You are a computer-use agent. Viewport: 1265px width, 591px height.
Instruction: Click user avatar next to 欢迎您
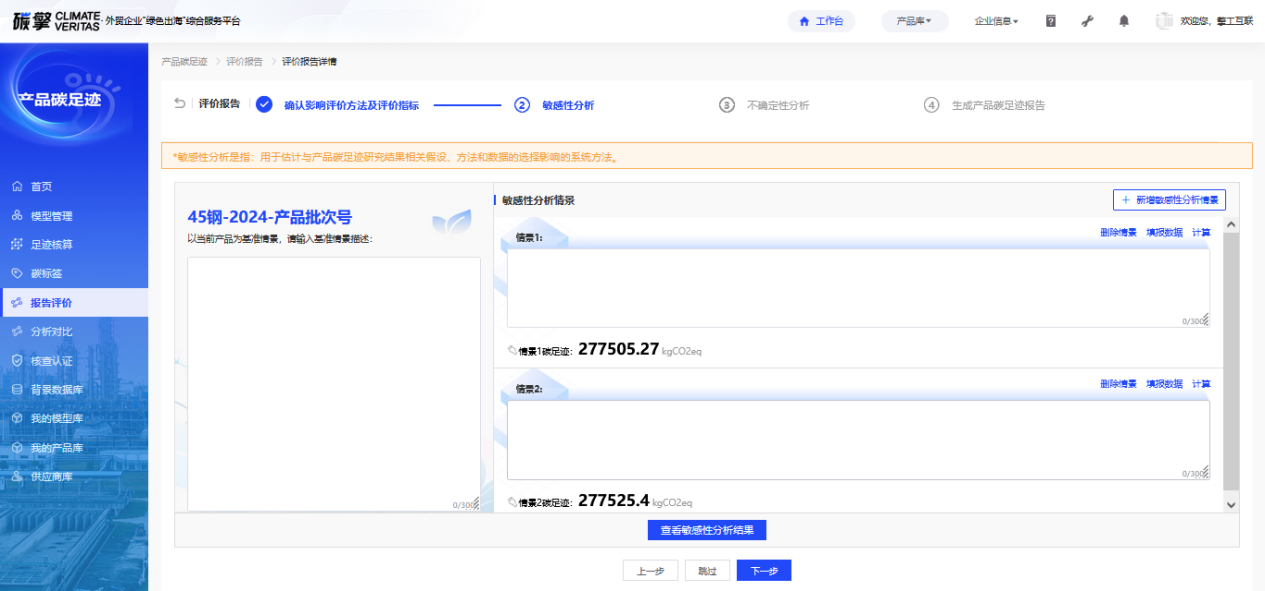(x=1164, y=21)
